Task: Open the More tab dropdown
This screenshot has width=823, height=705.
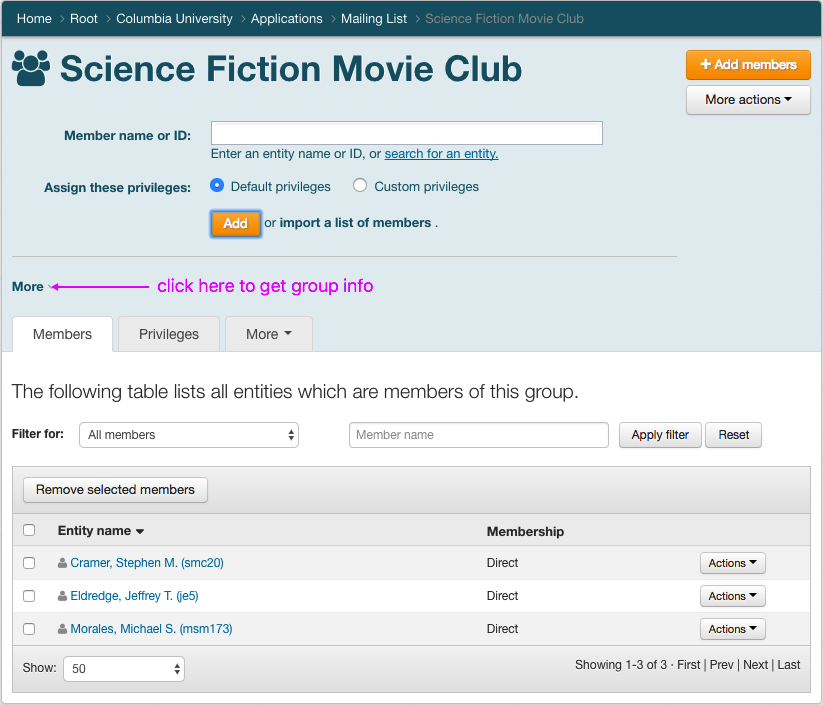Action: click(269, 334)
